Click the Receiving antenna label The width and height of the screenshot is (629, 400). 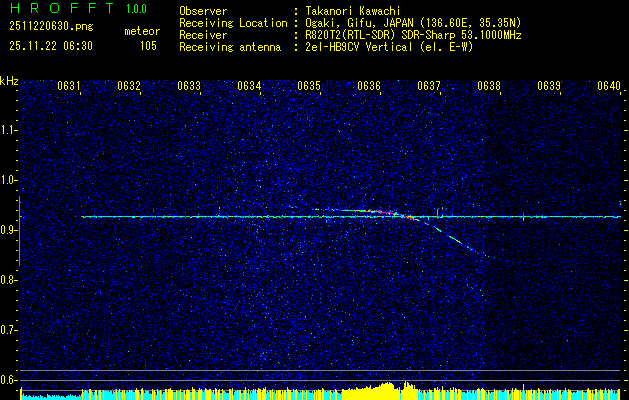pos(230,47)
